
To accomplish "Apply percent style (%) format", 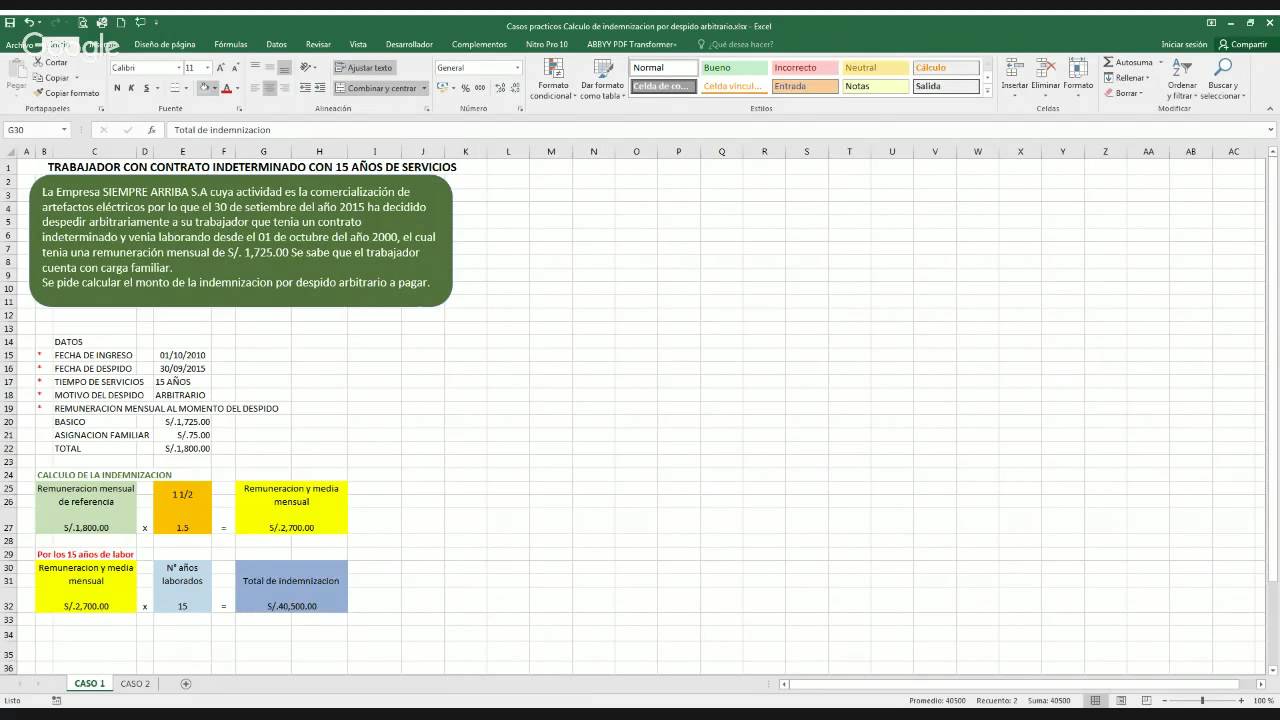I will tap(465, 88).
